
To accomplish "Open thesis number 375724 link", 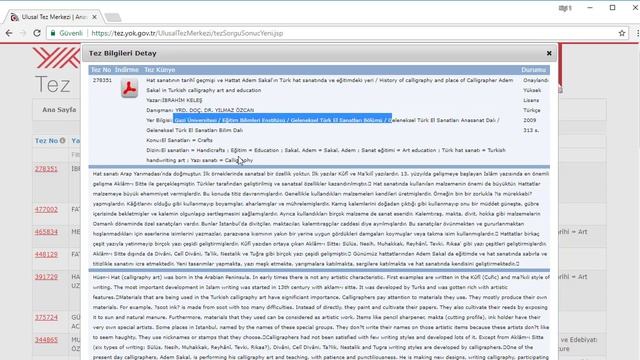I will [x=46, y=317].
